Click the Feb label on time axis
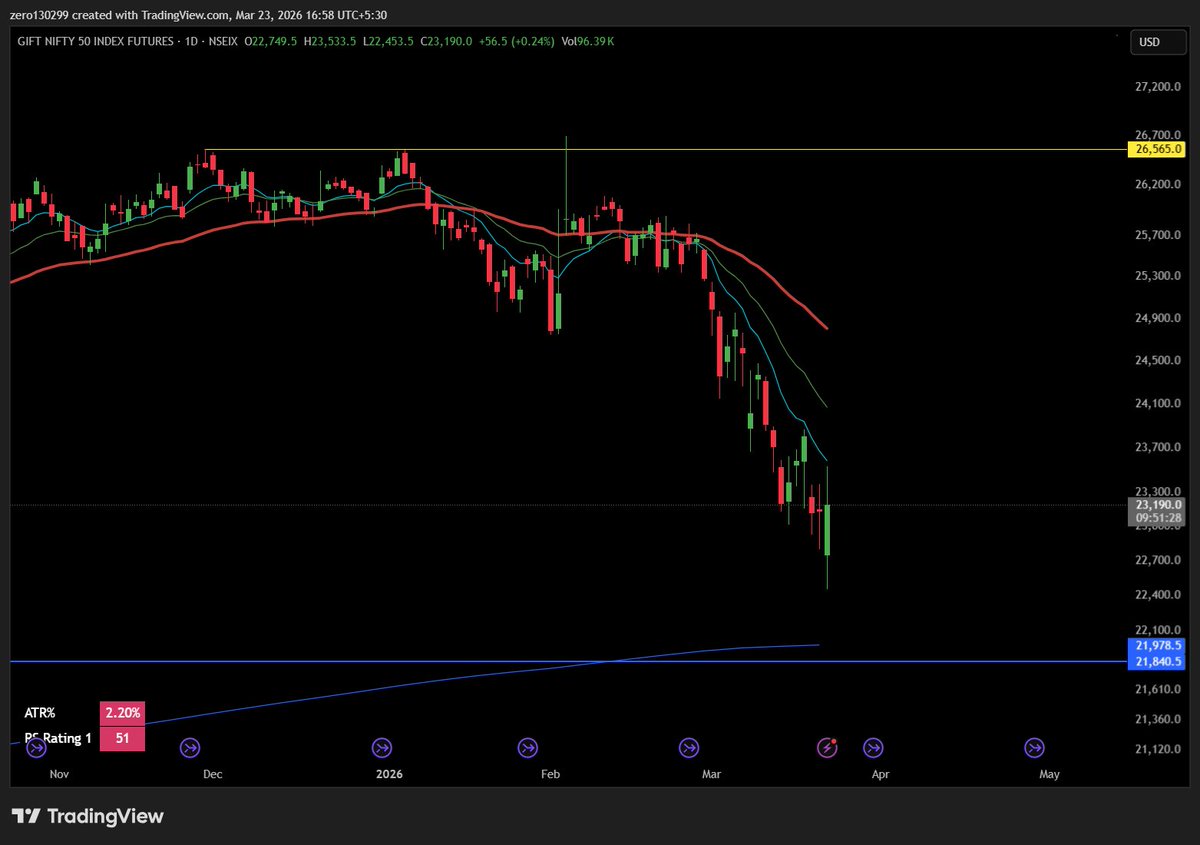 tap(550, 774)
